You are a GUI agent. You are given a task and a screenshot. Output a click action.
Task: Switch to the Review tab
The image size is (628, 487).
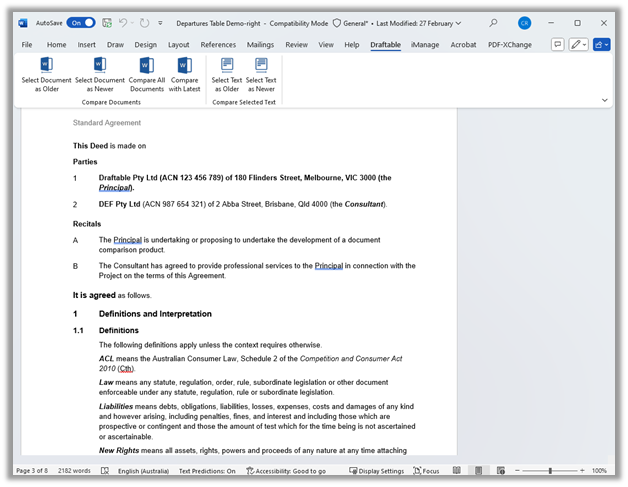296,45
